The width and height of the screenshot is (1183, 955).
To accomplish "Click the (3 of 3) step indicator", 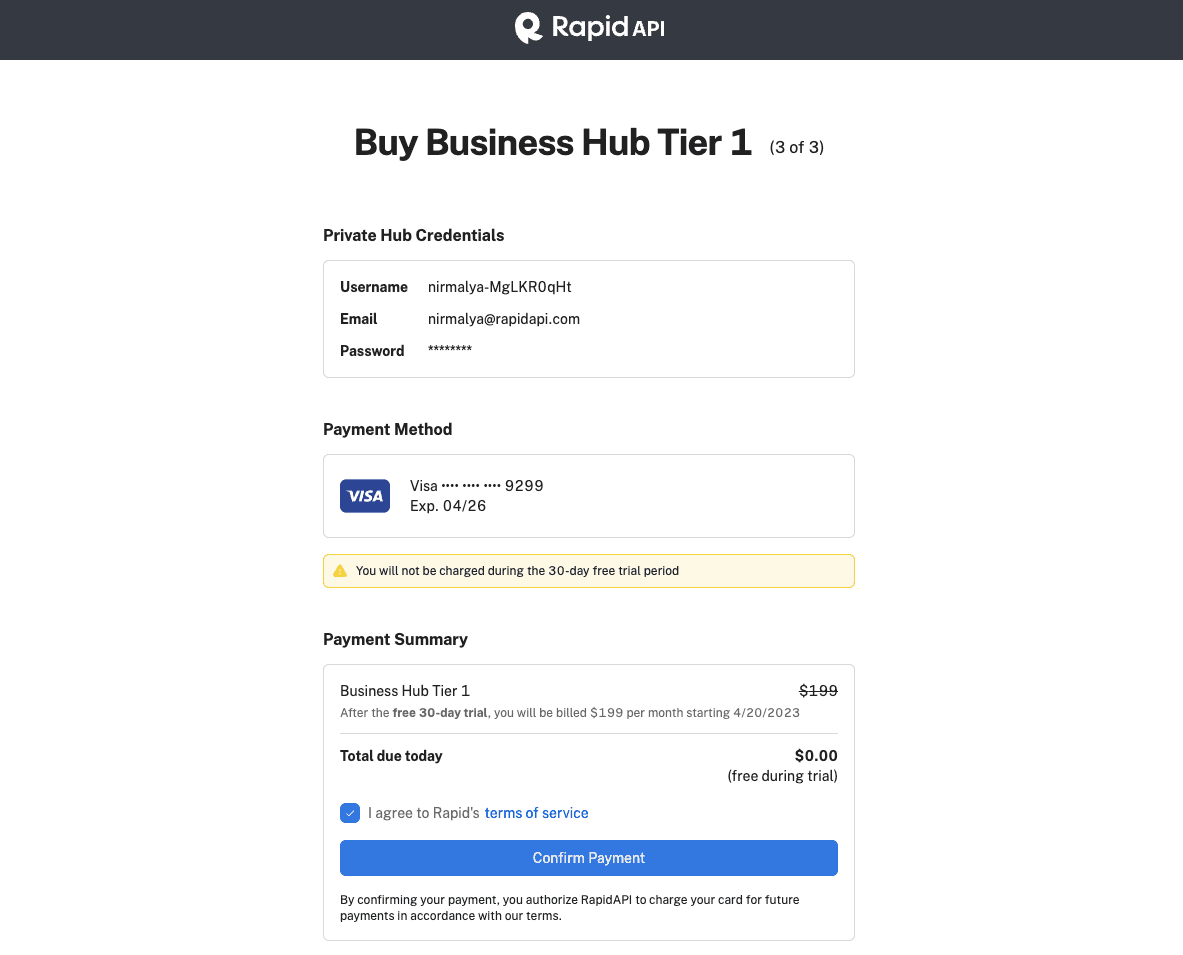I will pos(797,147).
